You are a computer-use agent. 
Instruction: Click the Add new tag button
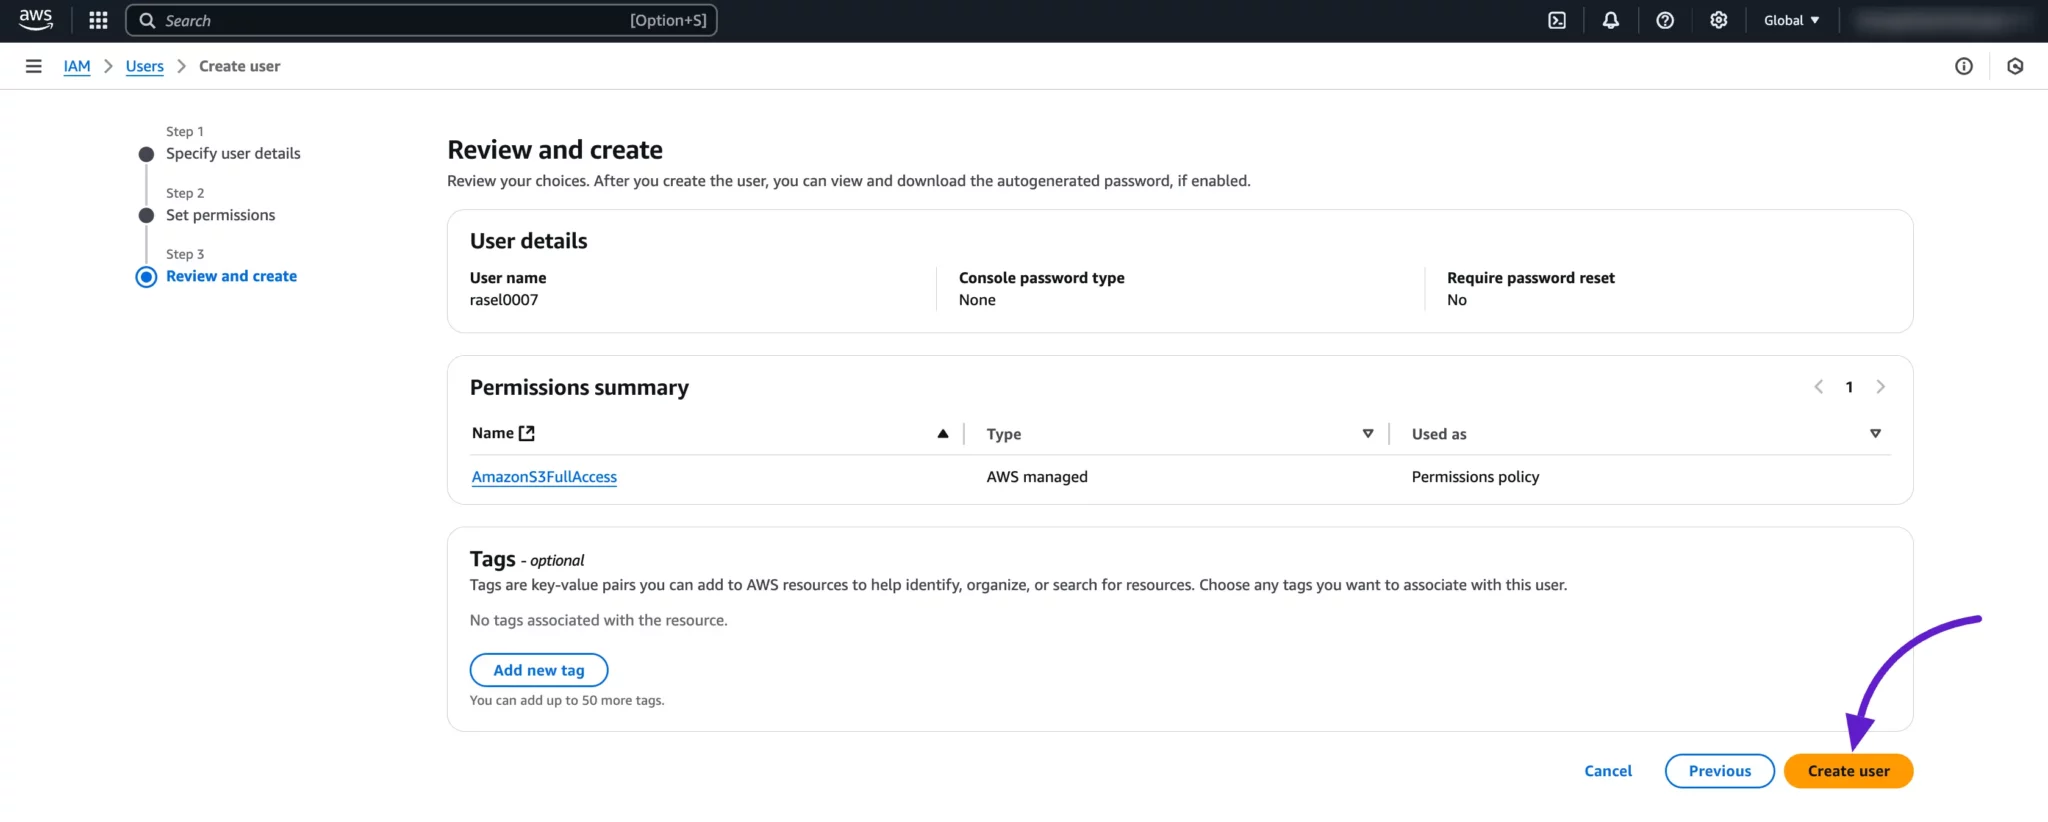pyautogui.click(x=538, y=670)
